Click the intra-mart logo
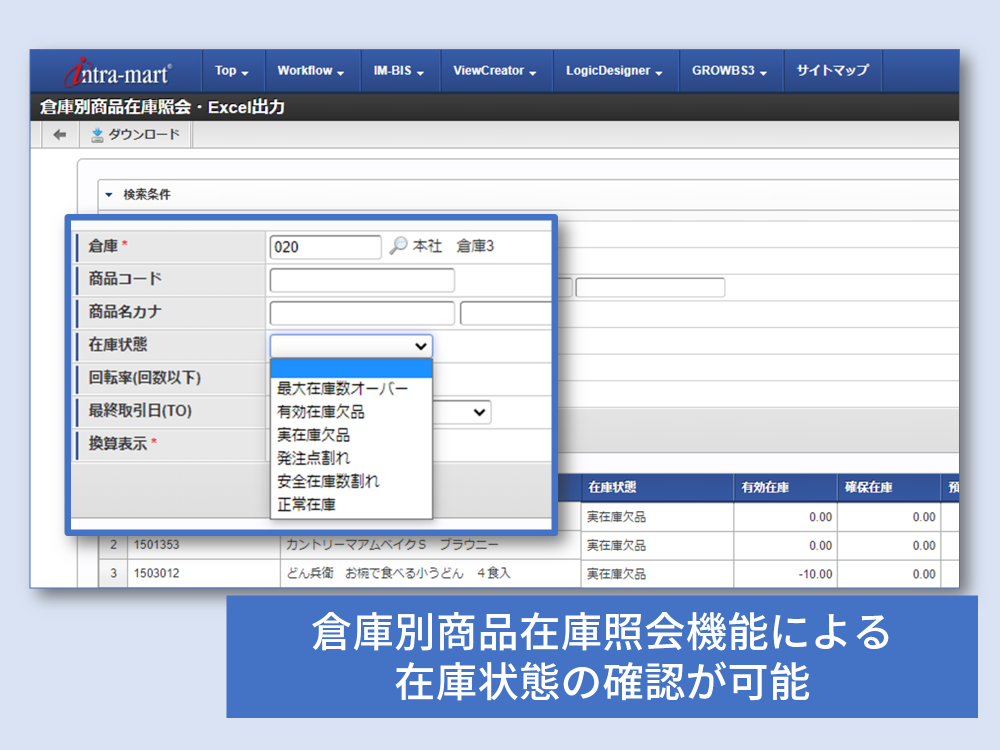The image size is (1000, 750). 117,72
